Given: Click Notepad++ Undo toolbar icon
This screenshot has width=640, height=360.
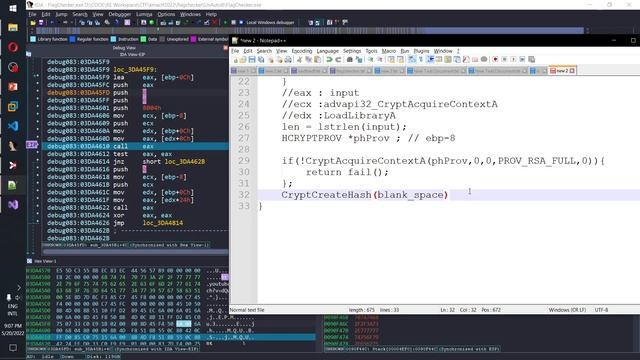Looking at the screenshot, I should (329, 60).
